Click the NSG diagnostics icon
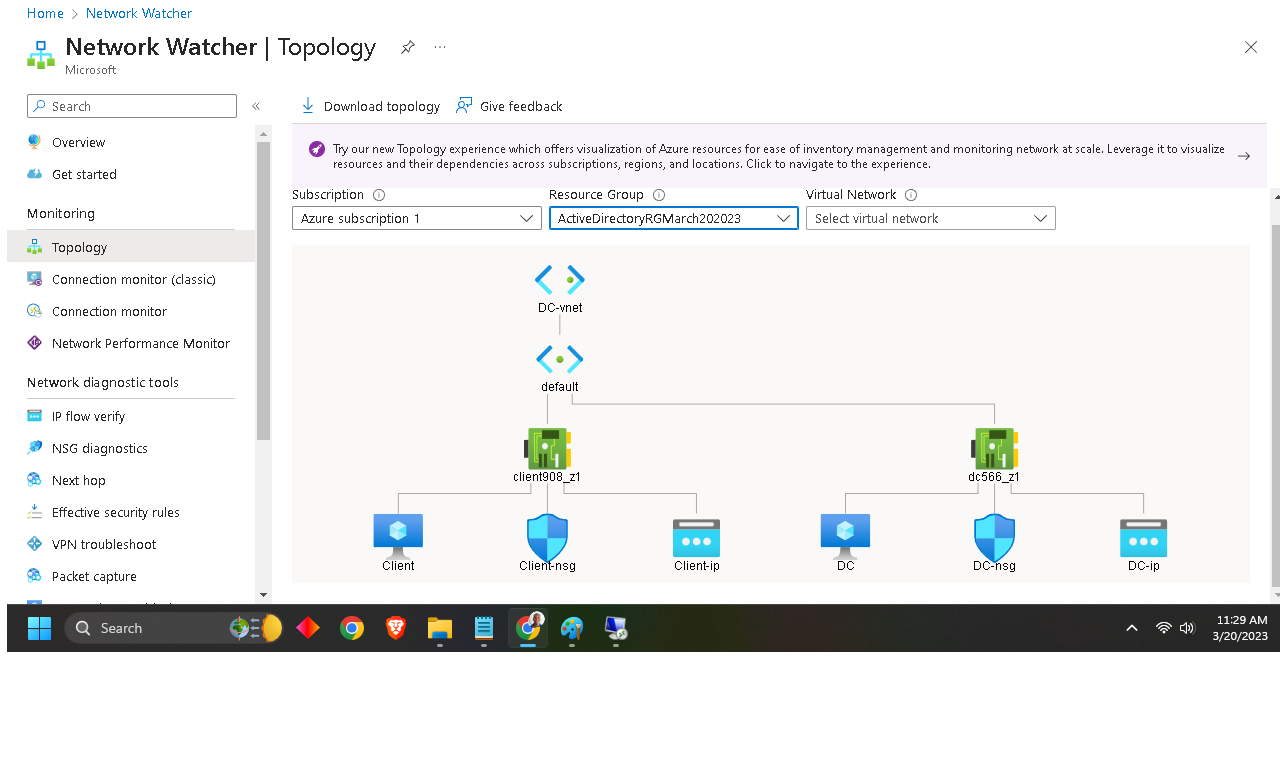 tap(35, 448)
